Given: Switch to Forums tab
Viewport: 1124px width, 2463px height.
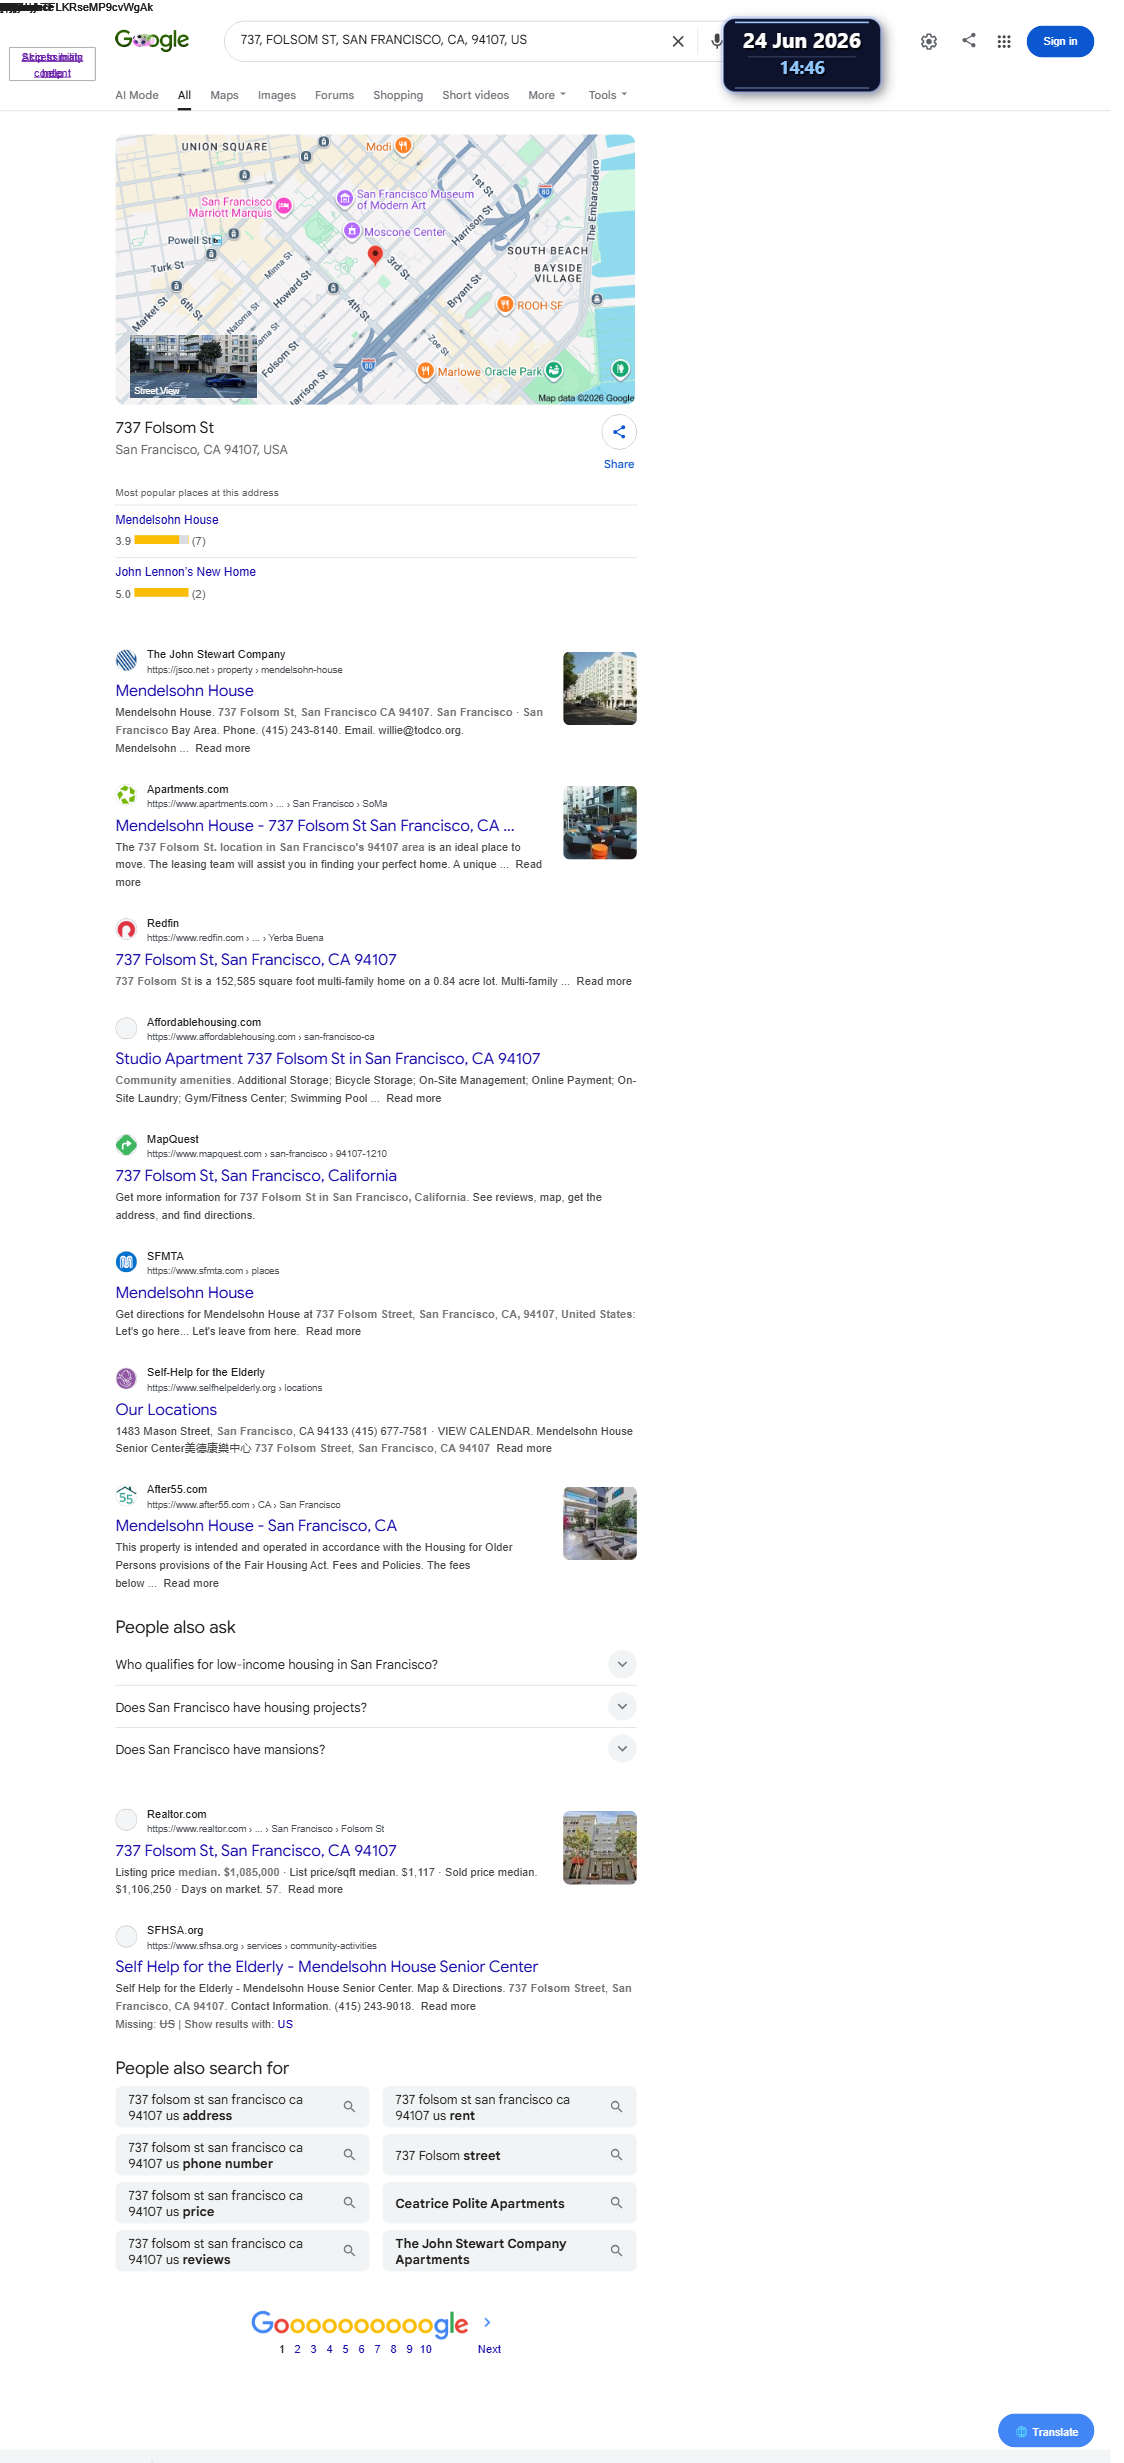Looking at the screenshot, I should [x=334, y=95].
